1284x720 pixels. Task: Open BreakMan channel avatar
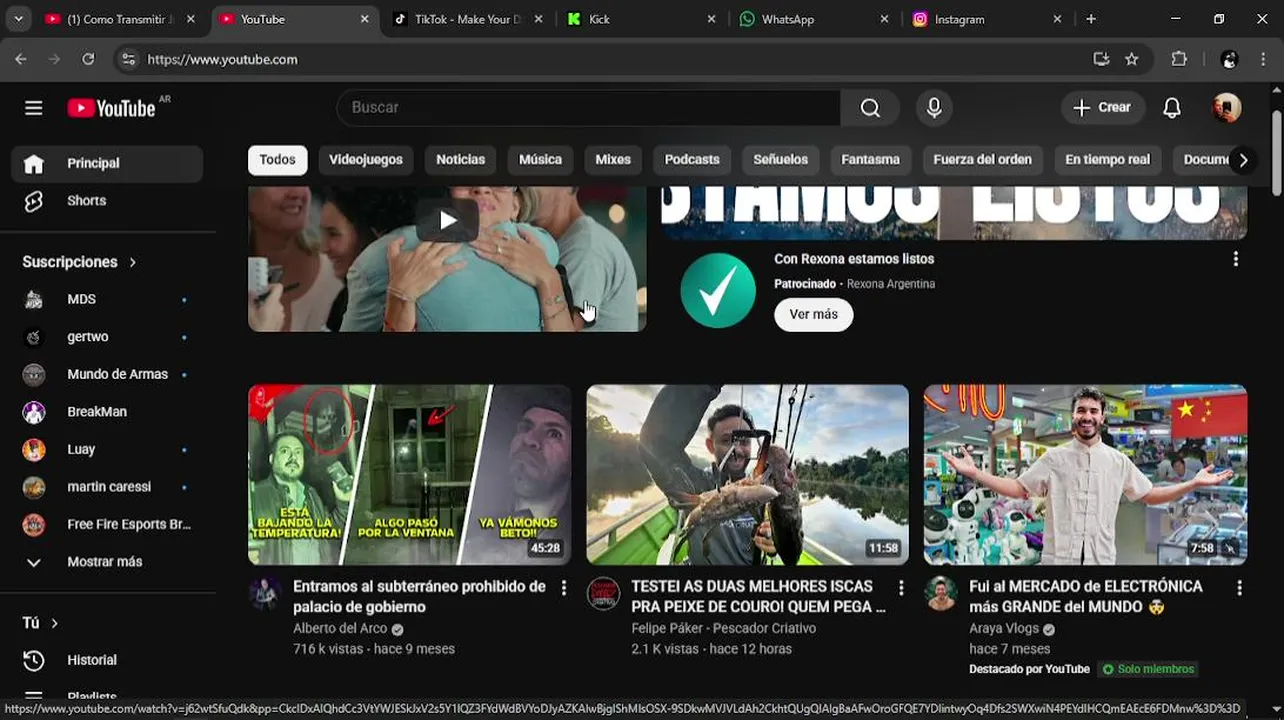pos(34,412)
